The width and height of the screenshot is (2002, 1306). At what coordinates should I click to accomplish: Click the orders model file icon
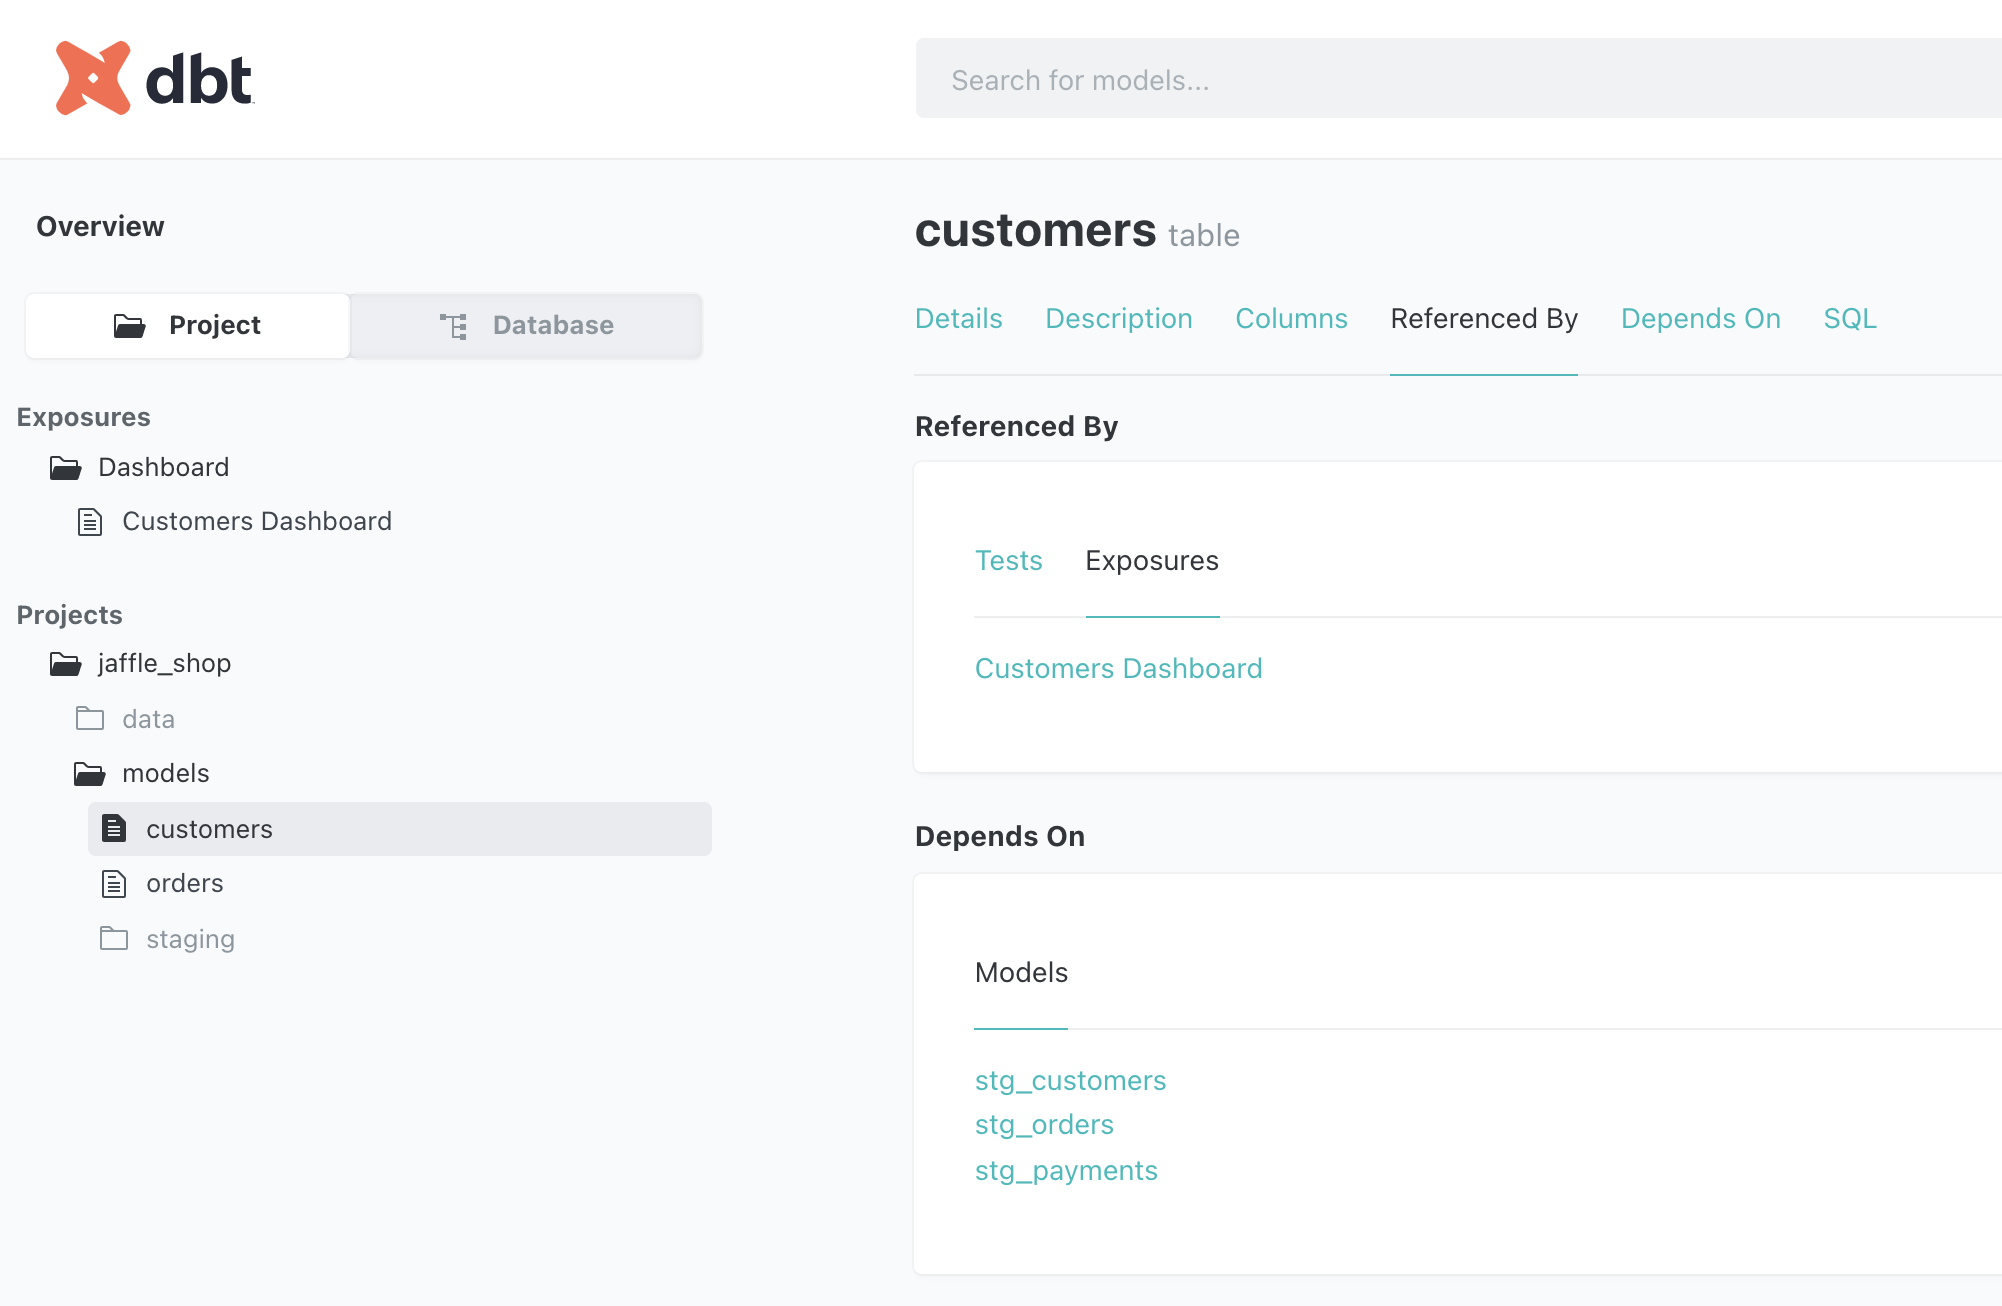point(114,884)
